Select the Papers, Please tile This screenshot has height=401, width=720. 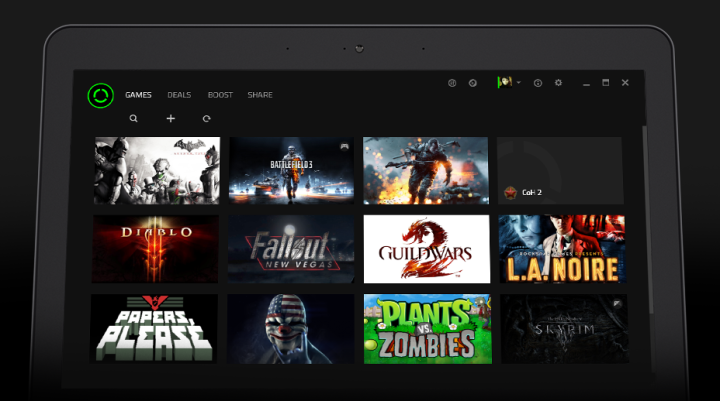point(154,329)
